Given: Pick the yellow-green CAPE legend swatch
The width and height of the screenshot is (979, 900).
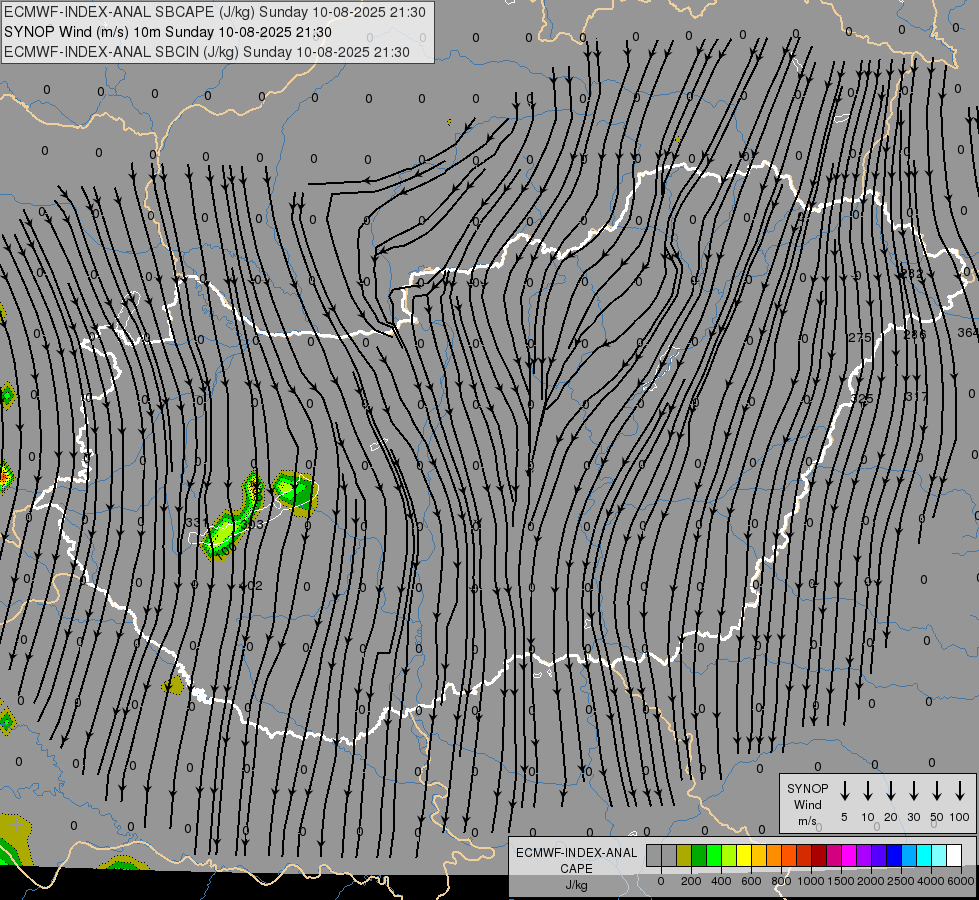Looking at the screenshot, I should (729, 855).
